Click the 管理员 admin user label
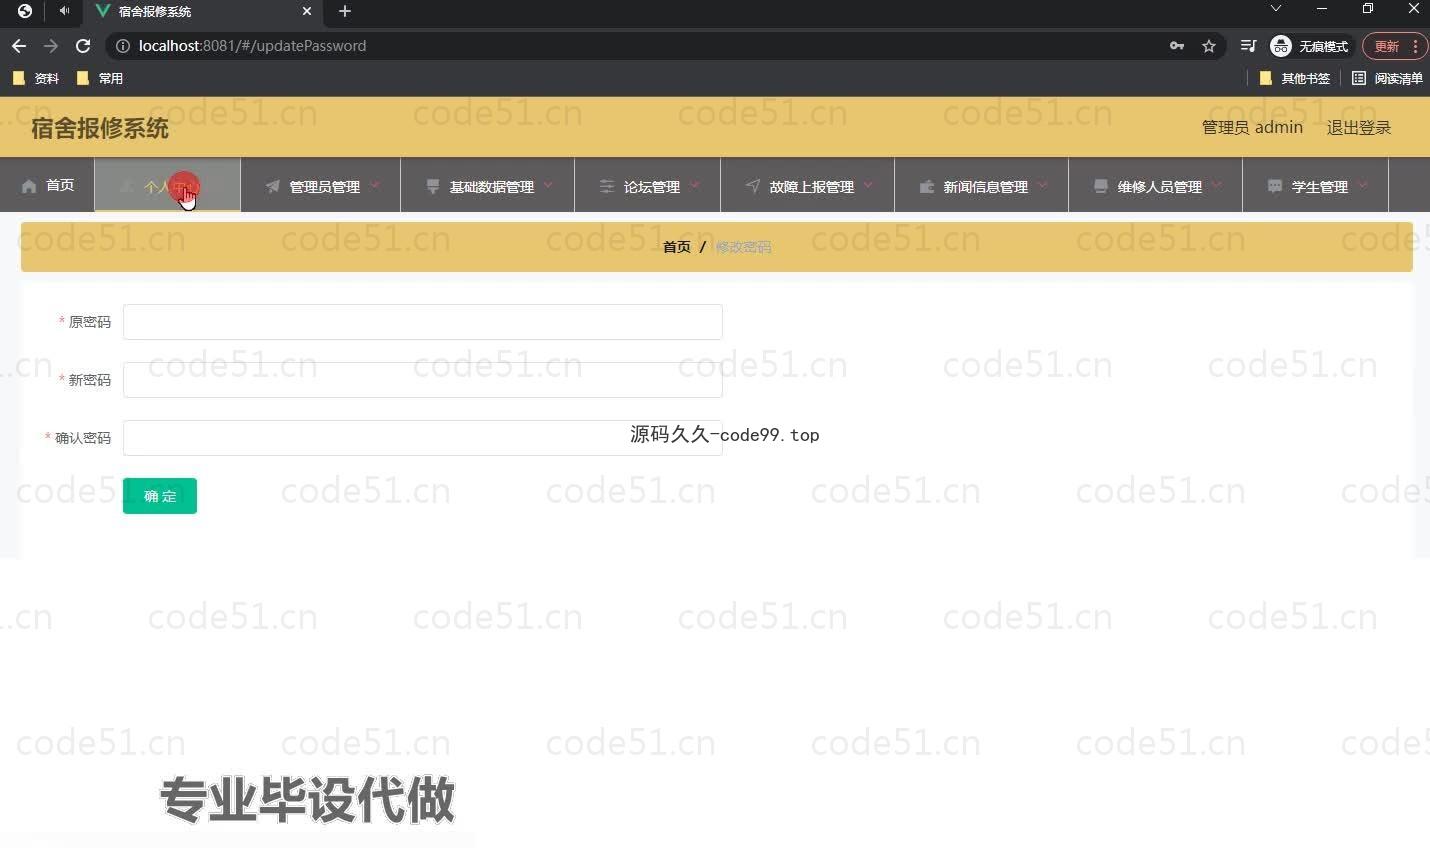This screenshot has width=1430, height=848. [1252, 127]
